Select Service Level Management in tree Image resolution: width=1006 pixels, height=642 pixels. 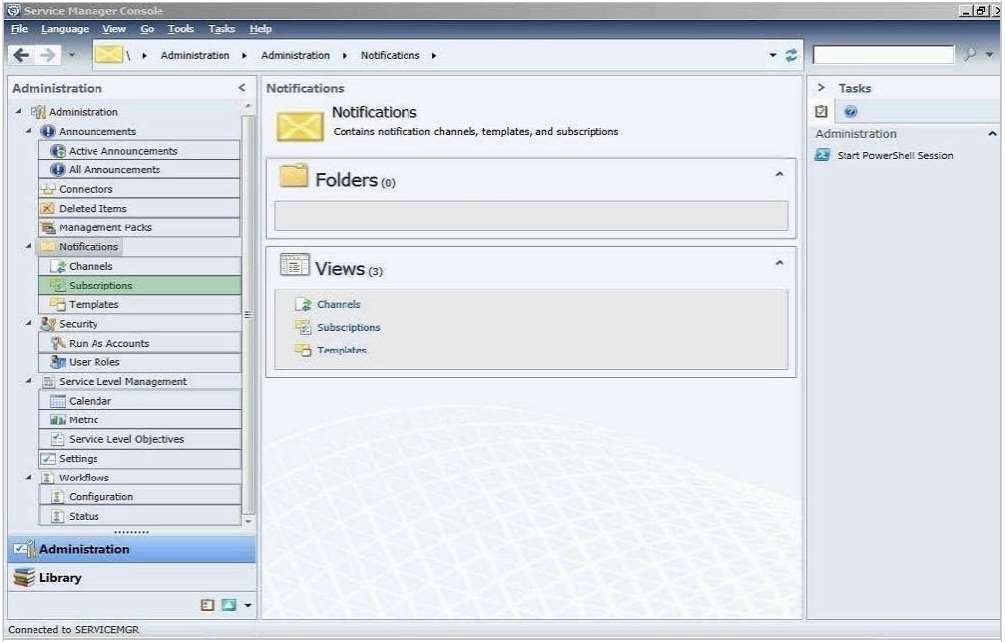click(x=123, y=382)
